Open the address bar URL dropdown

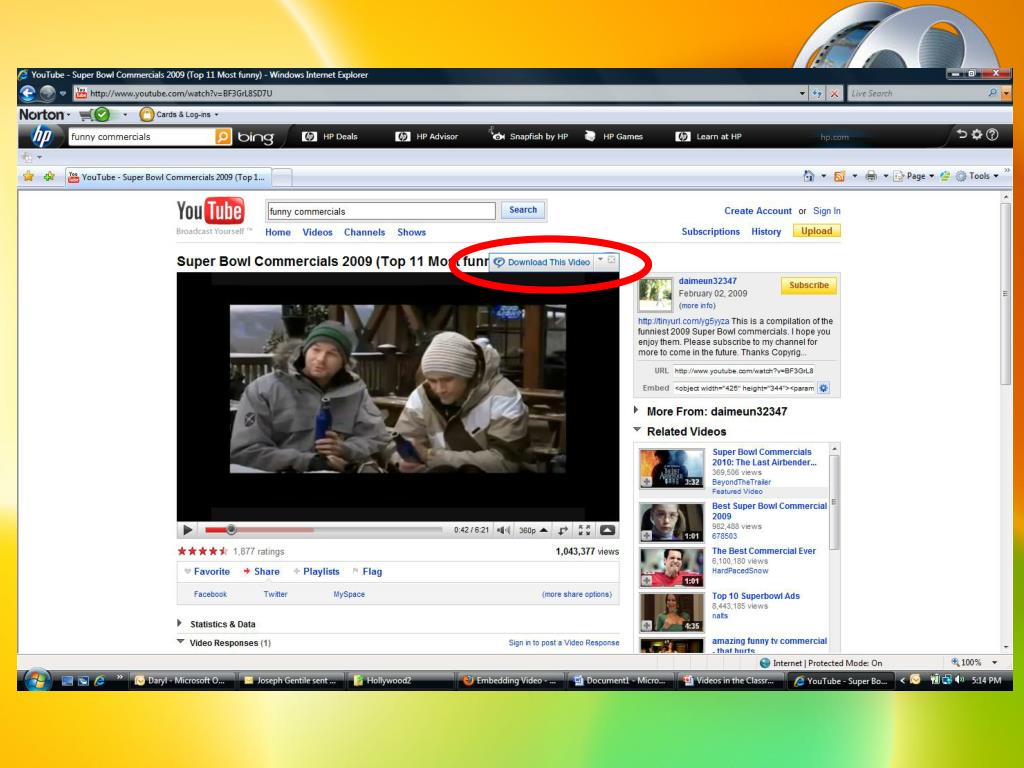802,93
